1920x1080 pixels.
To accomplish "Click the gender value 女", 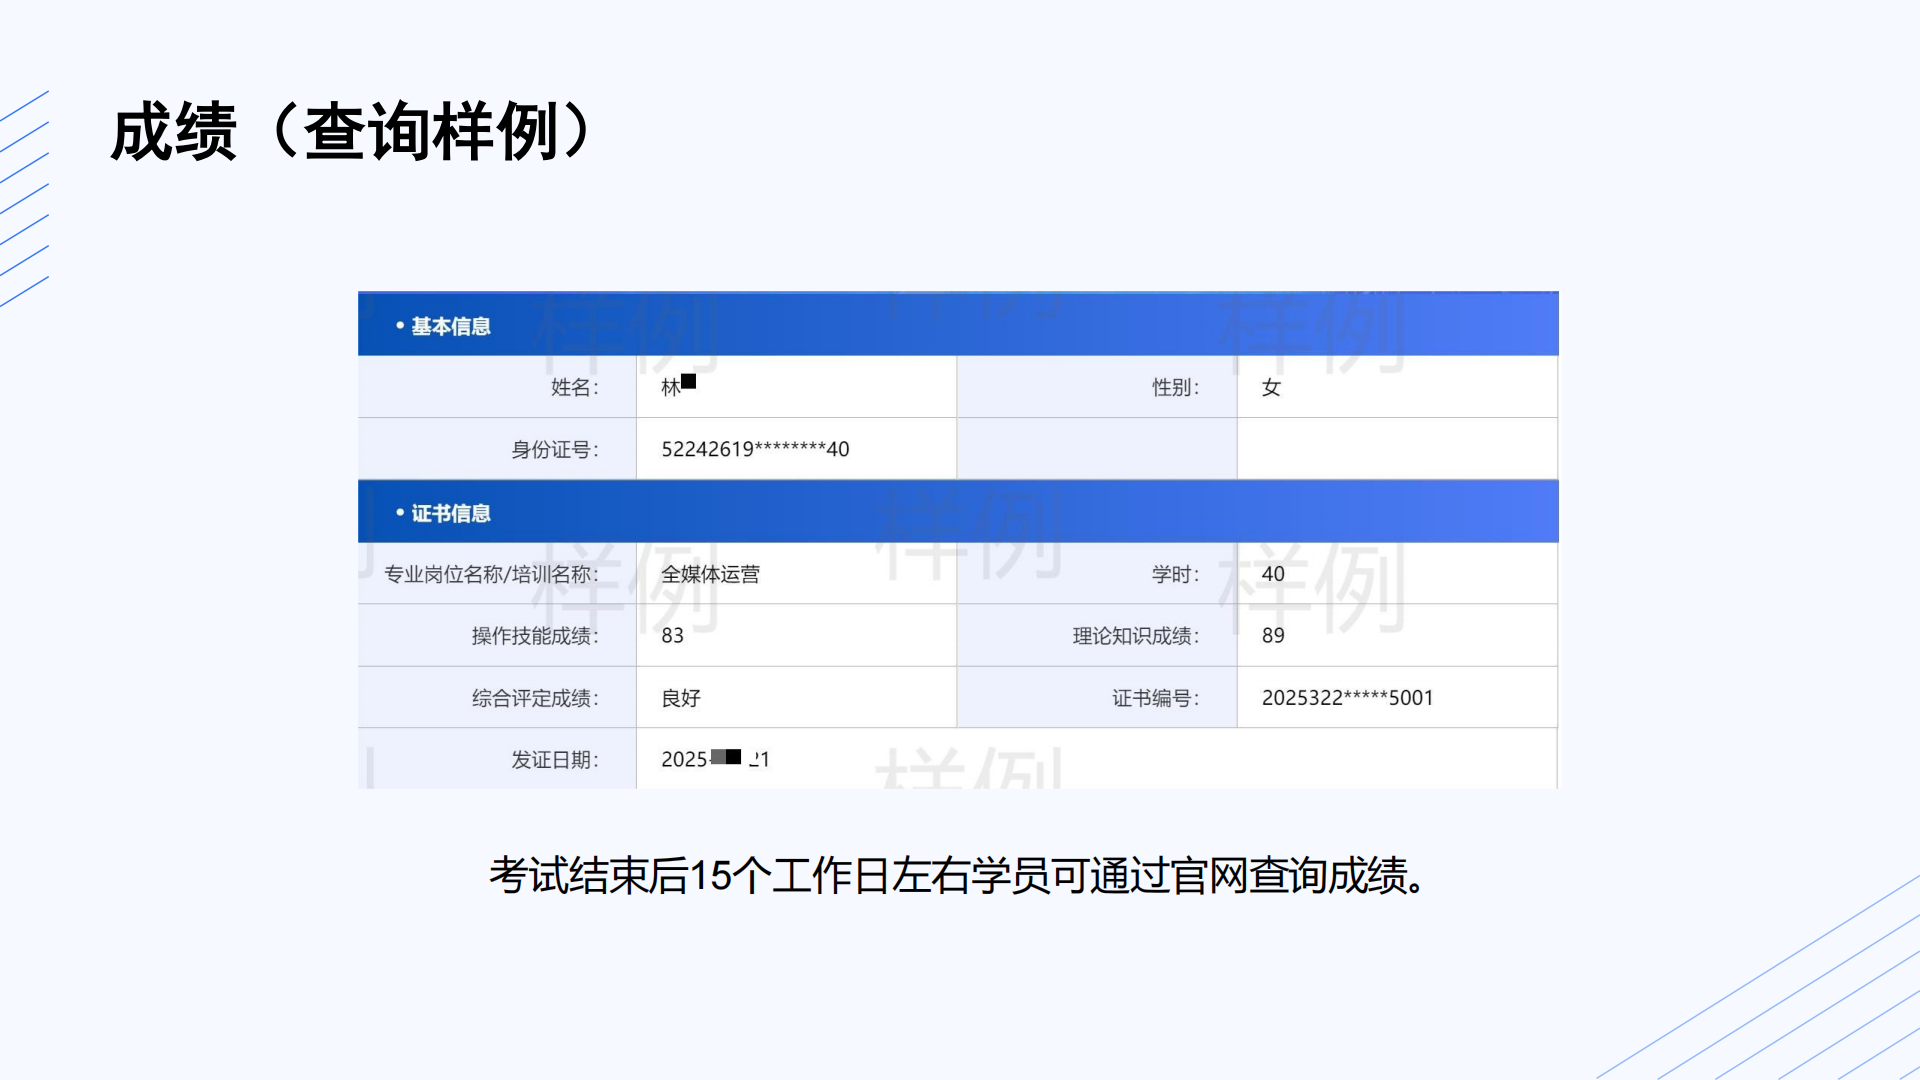I will [x=1271, y=387].
